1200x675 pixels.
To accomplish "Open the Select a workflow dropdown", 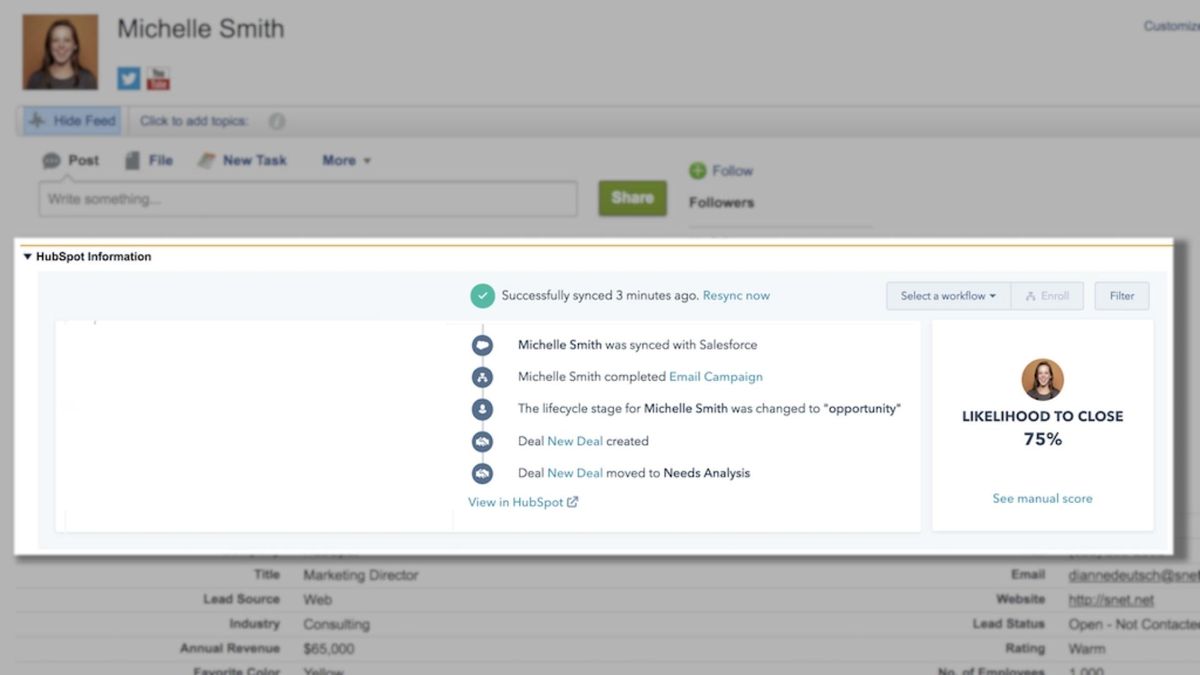I will point(947,295).
